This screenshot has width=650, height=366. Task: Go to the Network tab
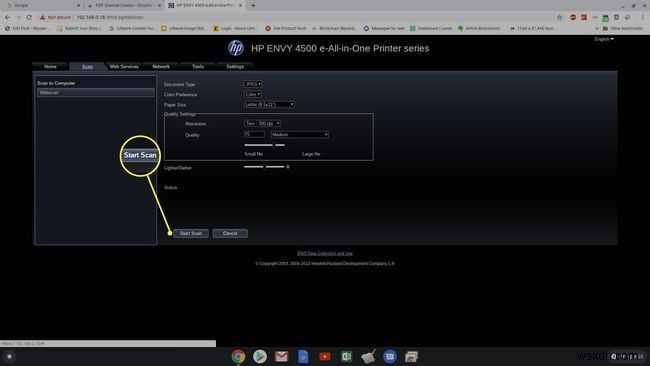(161, 66)
